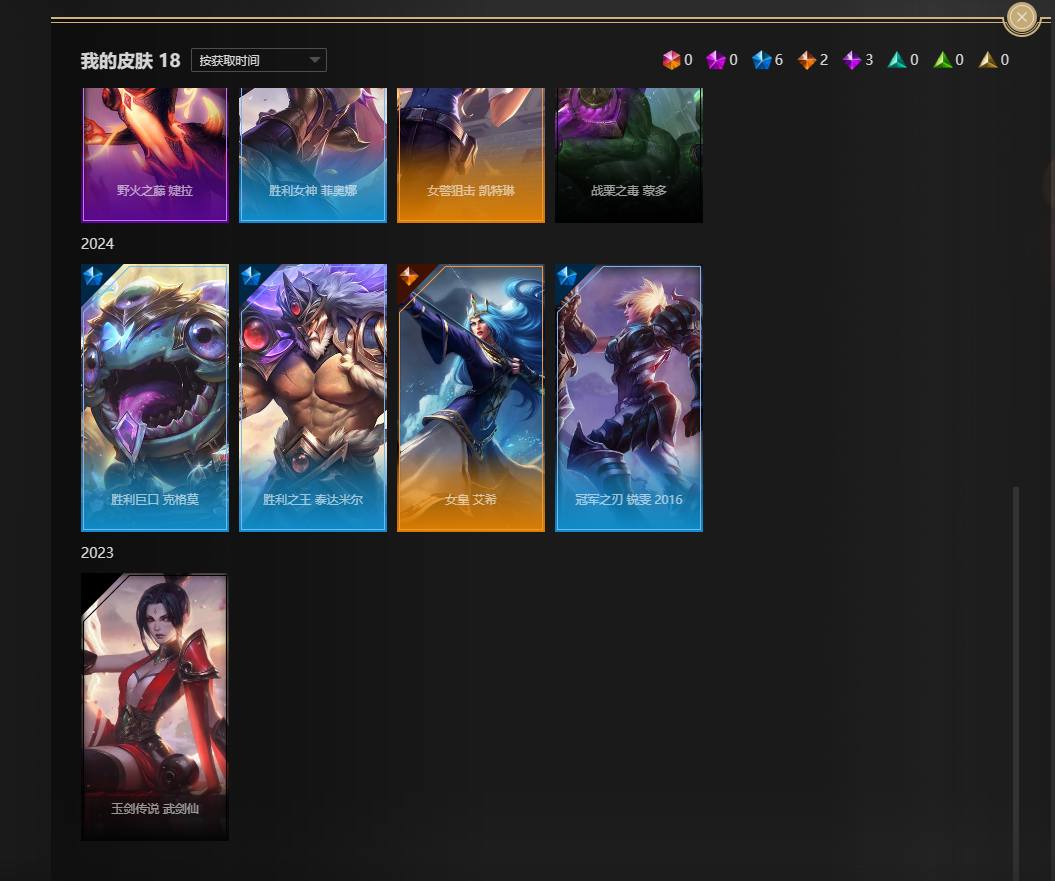Click the orange diamond gem showing 2
The width and height of the screenshot is (1055, 881).
pos(807,60)
